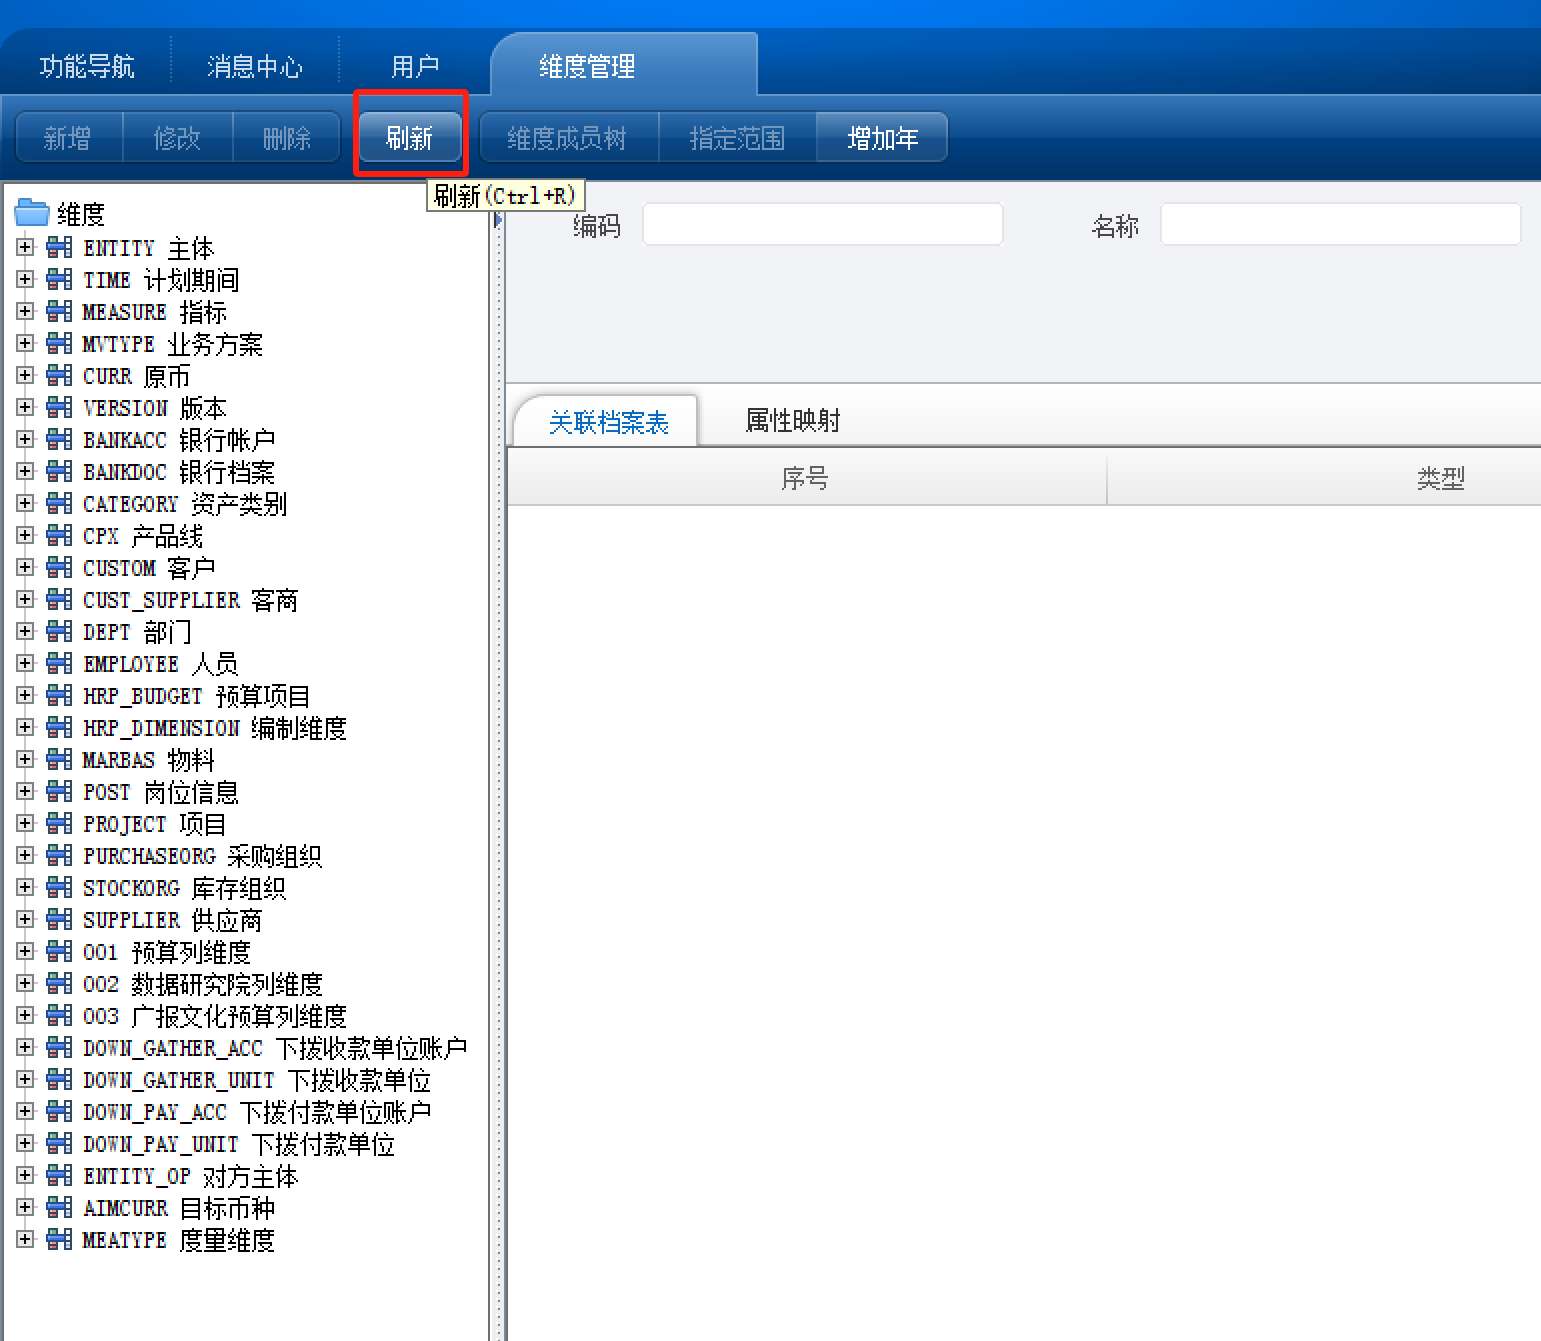1541x1341 pixels.
Task: Select the 001 预算列维度 tree row
Action: coord(166,952)
